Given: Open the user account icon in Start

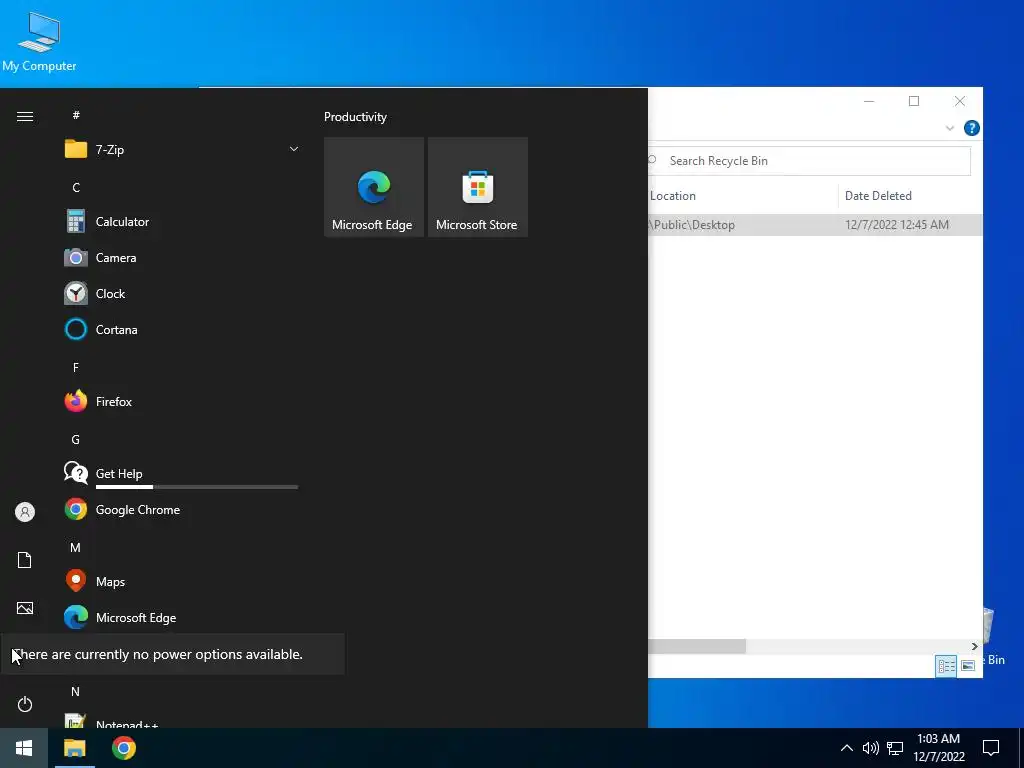Looking at the screenshot, I should click(x=25, y=512).
